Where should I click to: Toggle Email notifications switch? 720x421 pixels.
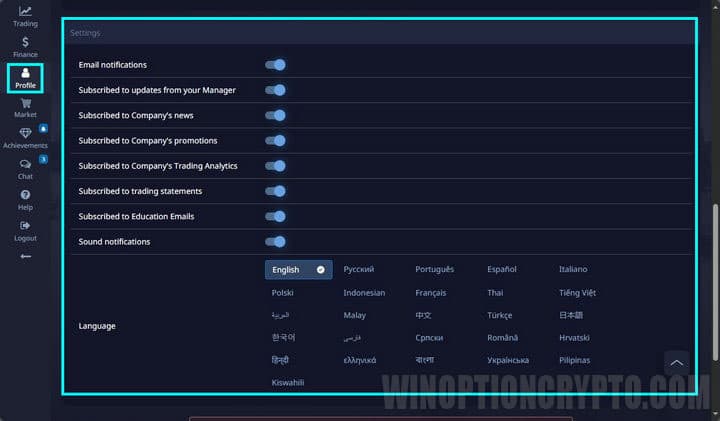276,65
